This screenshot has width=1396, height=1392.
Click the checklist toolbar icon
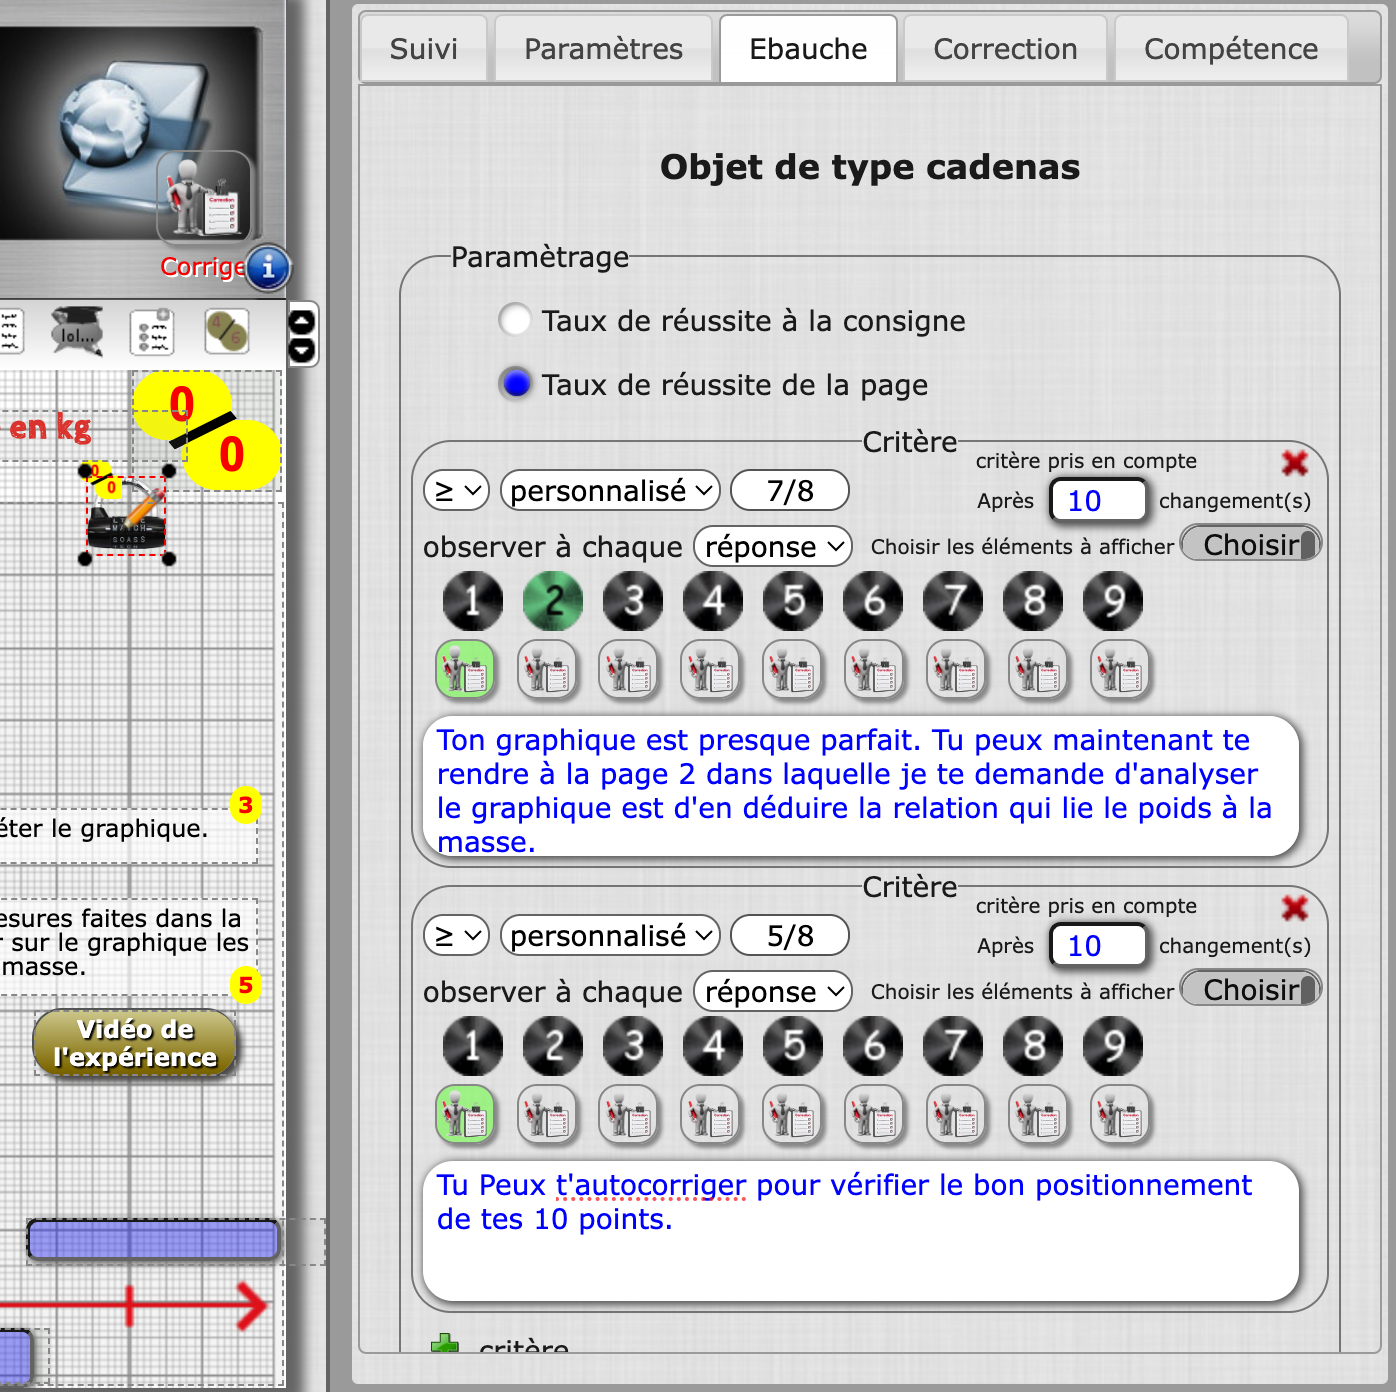(x=152, y=332)
